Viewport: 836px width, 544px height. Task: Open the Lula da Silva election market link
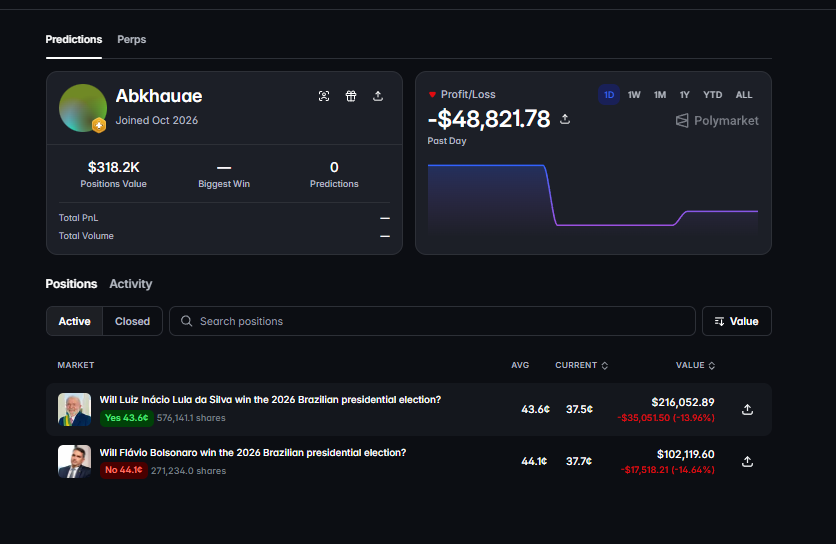click(270, 399)
